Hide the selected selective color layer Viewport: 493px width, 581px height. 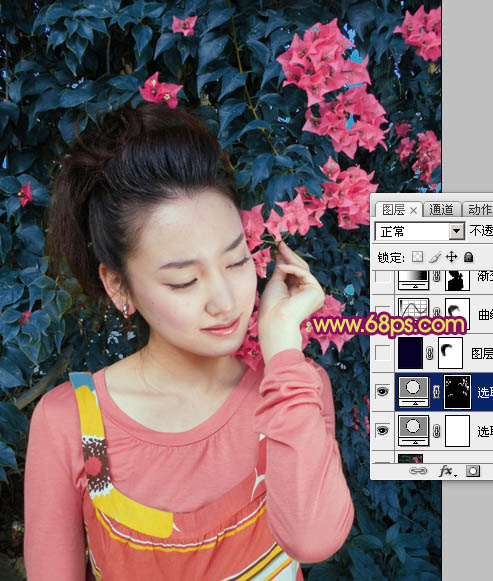pos(383,391)
